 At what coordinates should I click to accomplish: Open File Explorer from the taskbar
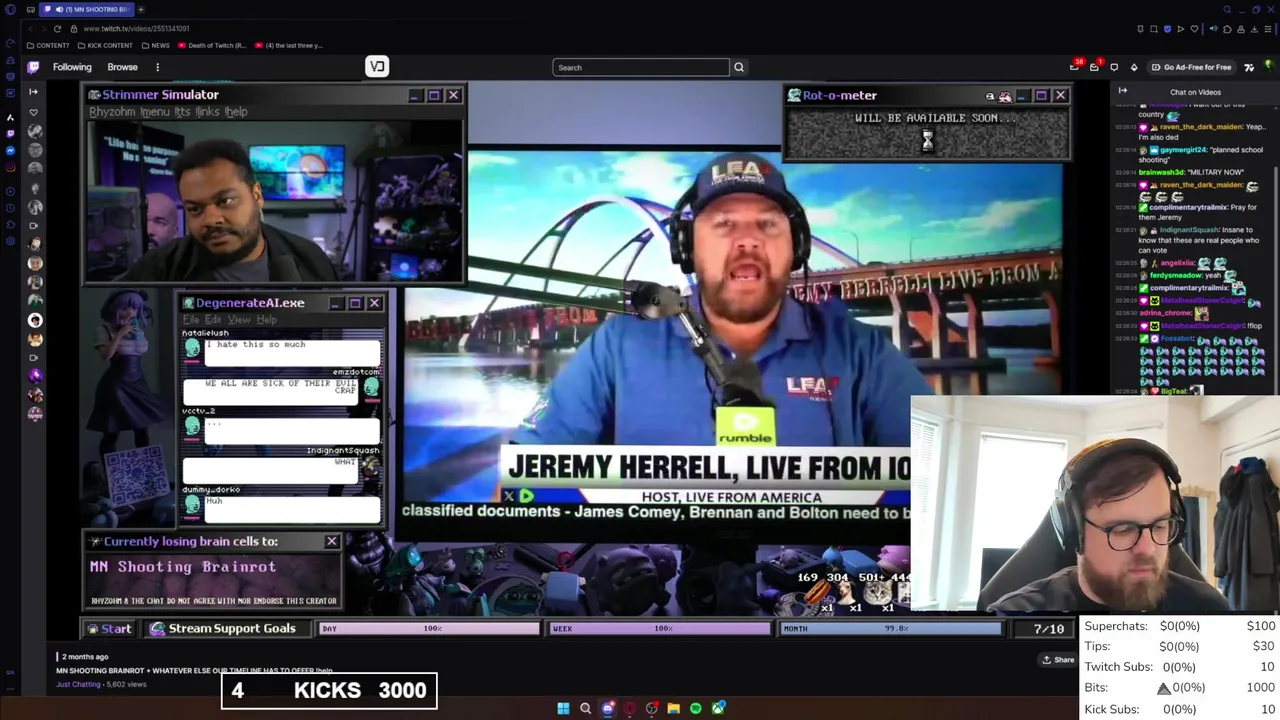(x=674, y=708)
